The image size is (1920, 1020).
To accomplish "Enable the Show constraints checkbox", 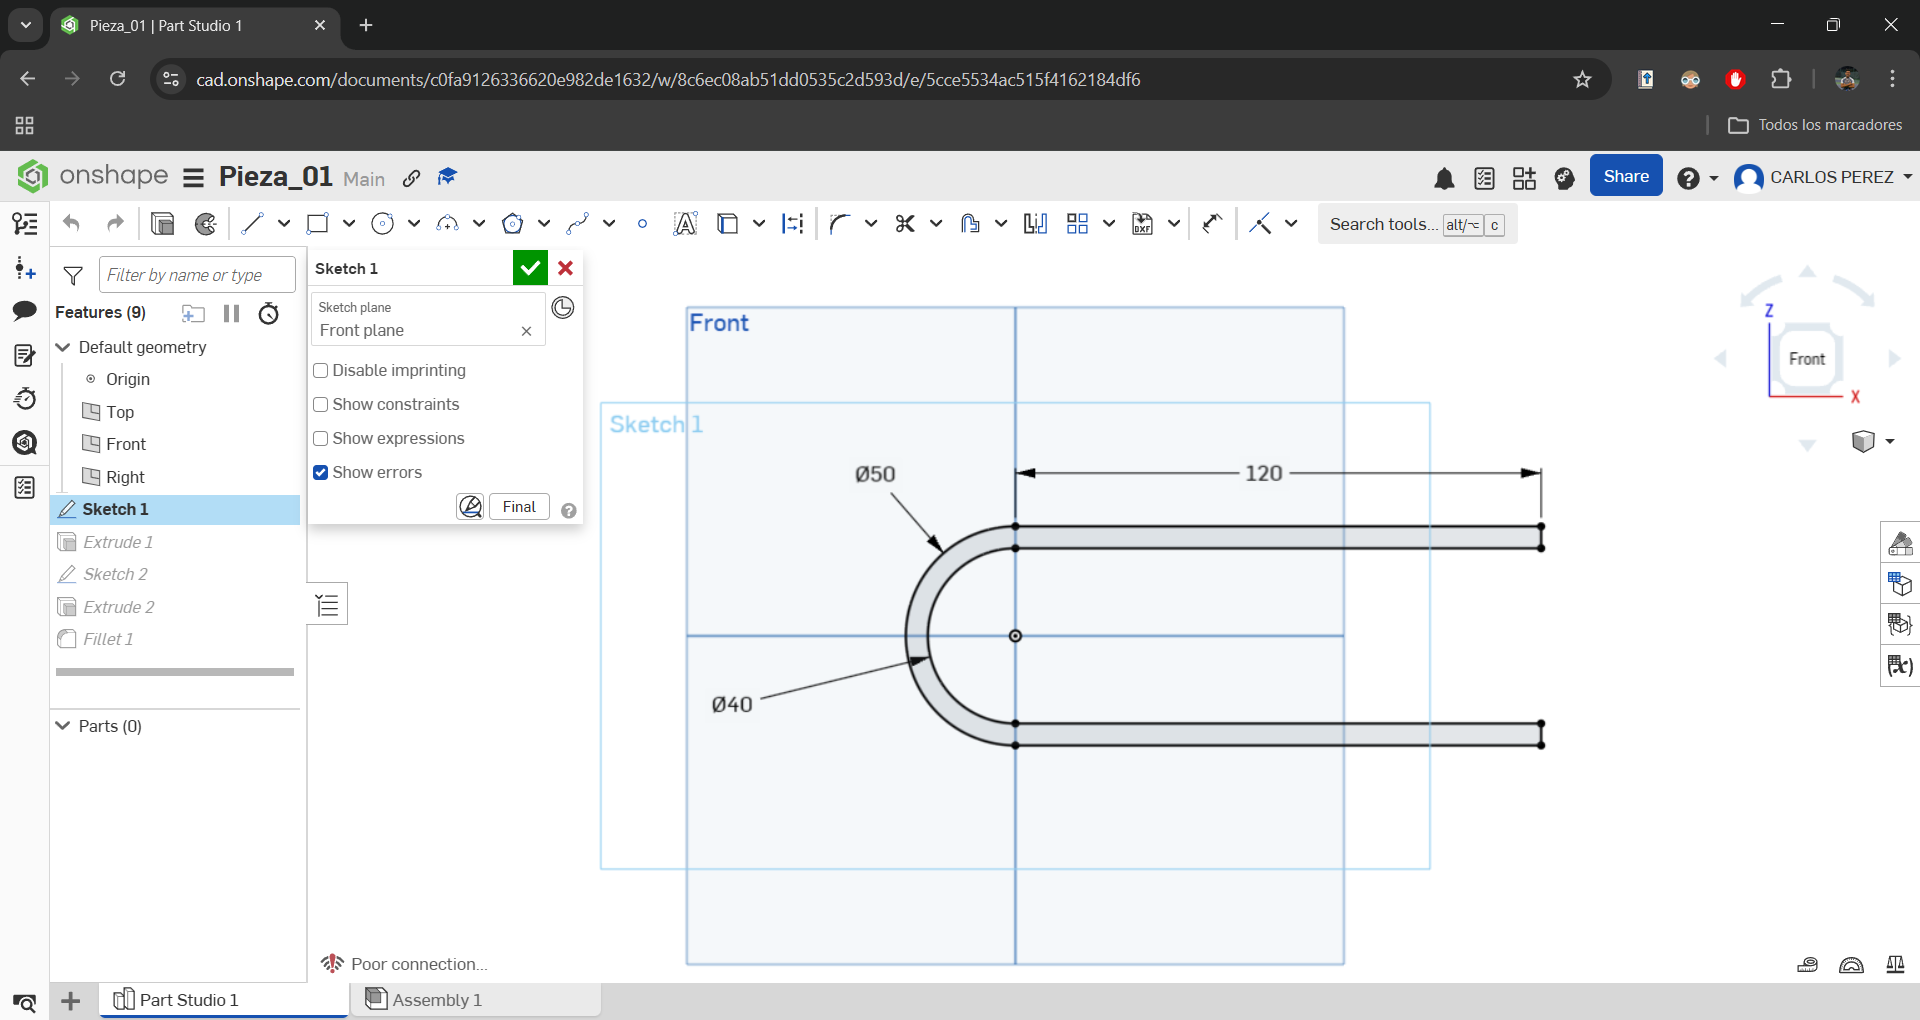I will point(321,404).
